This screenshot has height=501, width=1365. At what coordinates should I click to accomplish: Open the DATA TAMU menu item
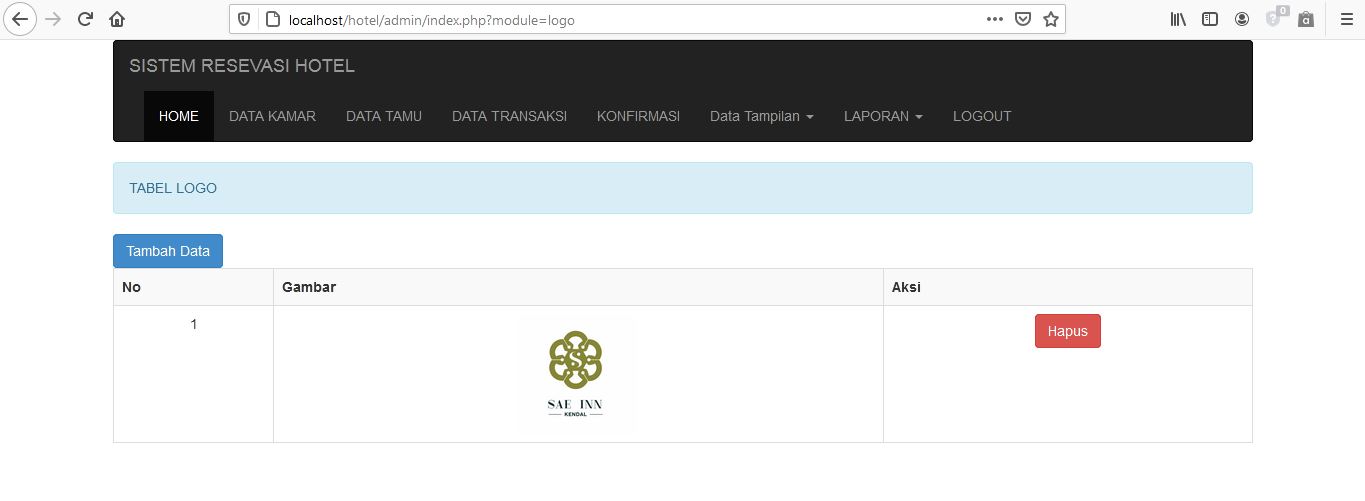click(384, 116)
